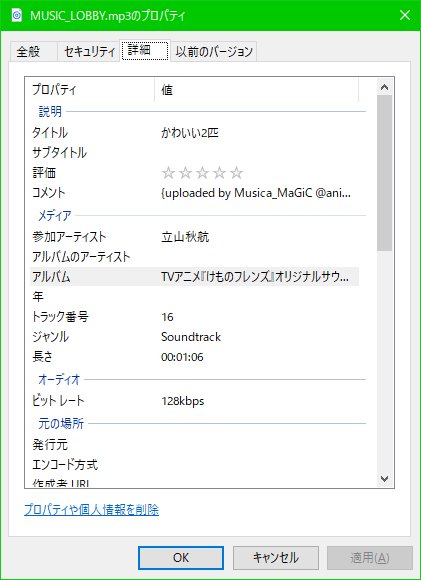Open the セキュリティ tab
This screenshot has height=580, width=421.
(89, 52)
